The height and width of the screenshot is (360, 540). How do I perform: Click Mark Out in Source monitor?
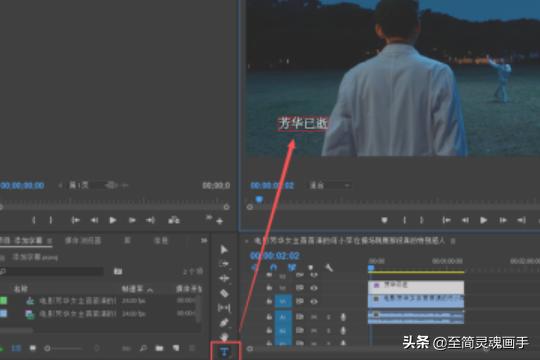(51, 220)
